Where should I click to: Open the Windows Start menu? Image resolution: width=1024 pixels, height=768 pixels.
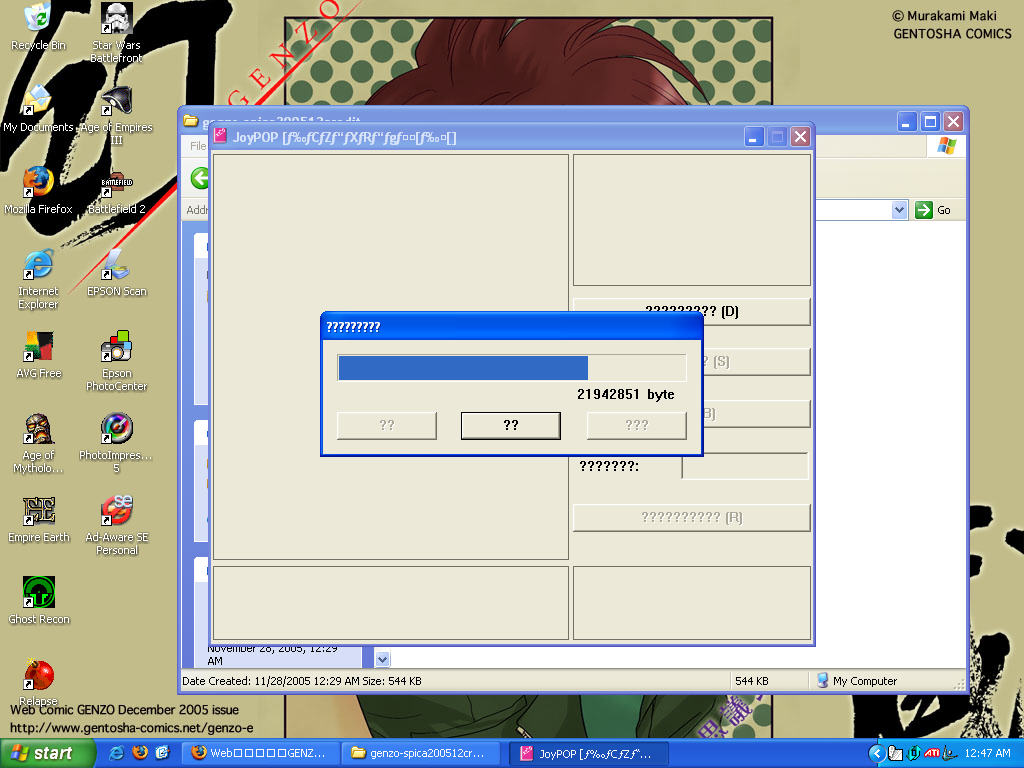point(42,753)
